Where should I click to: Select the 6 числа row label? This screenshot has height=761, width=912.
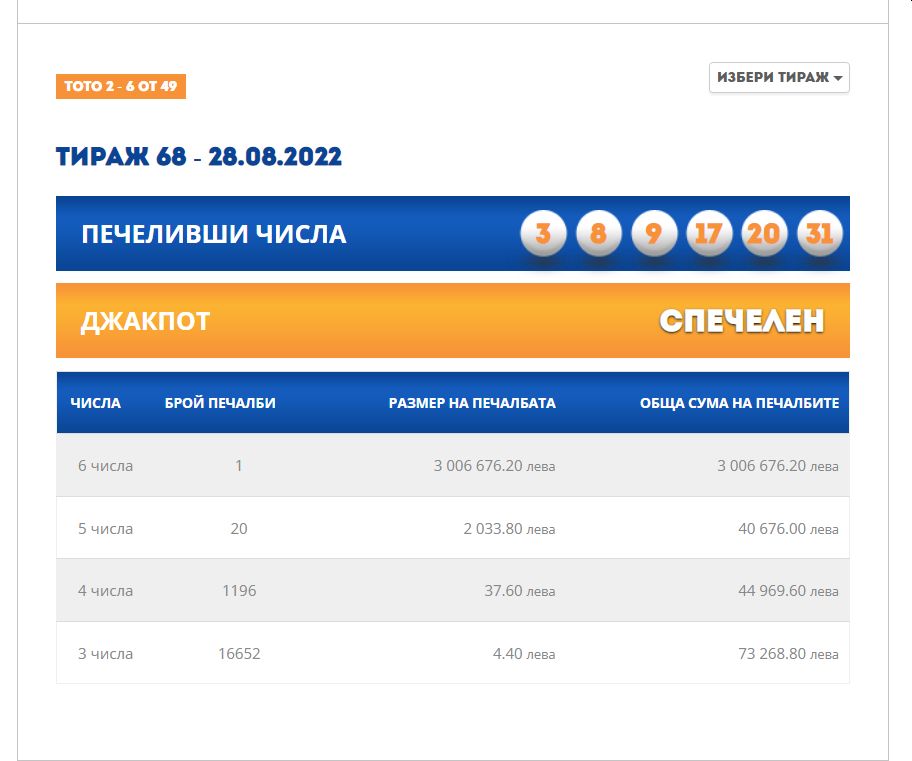[105, 466]
